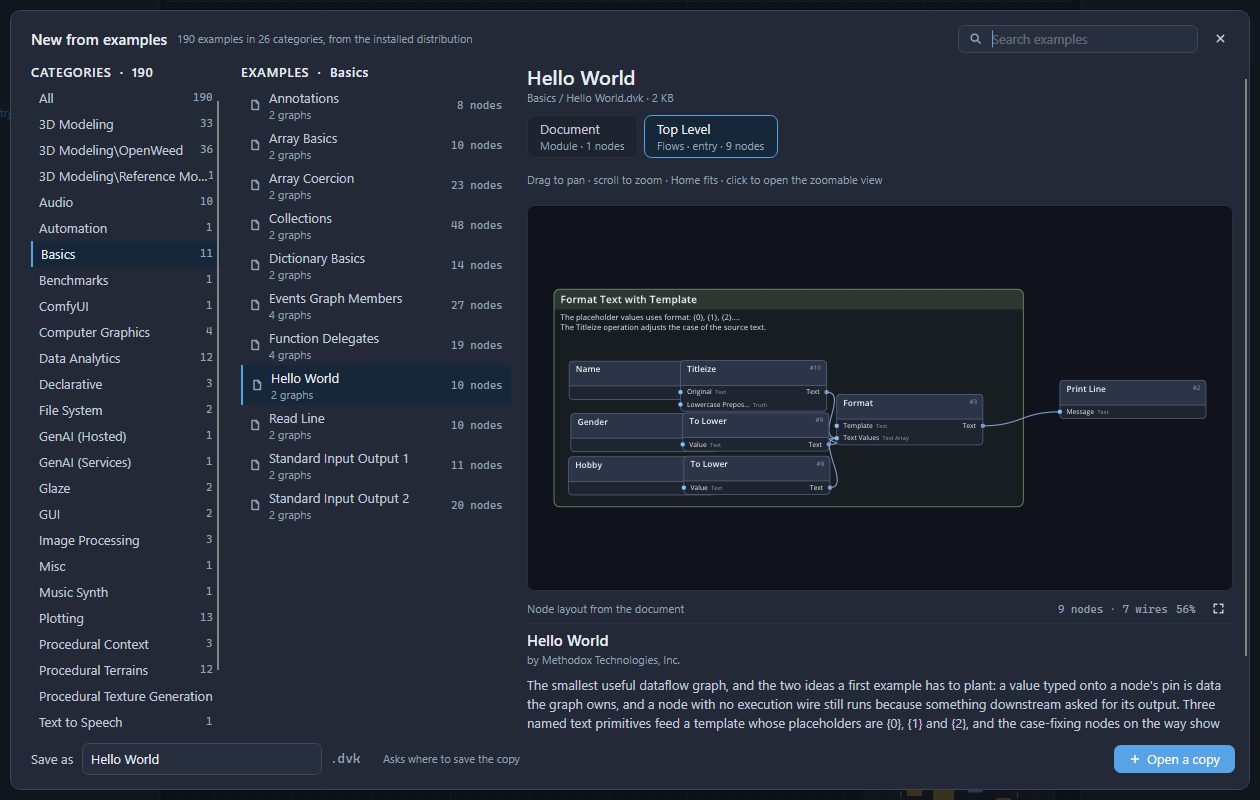Open the Computer Graphics category
The image size is (1260, 800).
pyautogui.click(x=125, y=332)
